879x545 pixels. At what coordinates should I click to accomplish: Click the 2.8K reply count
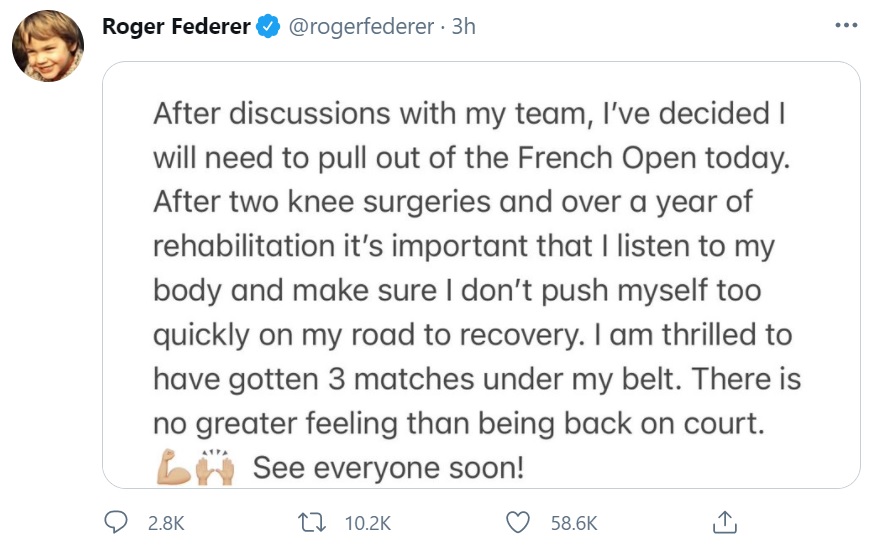(165, 522)
